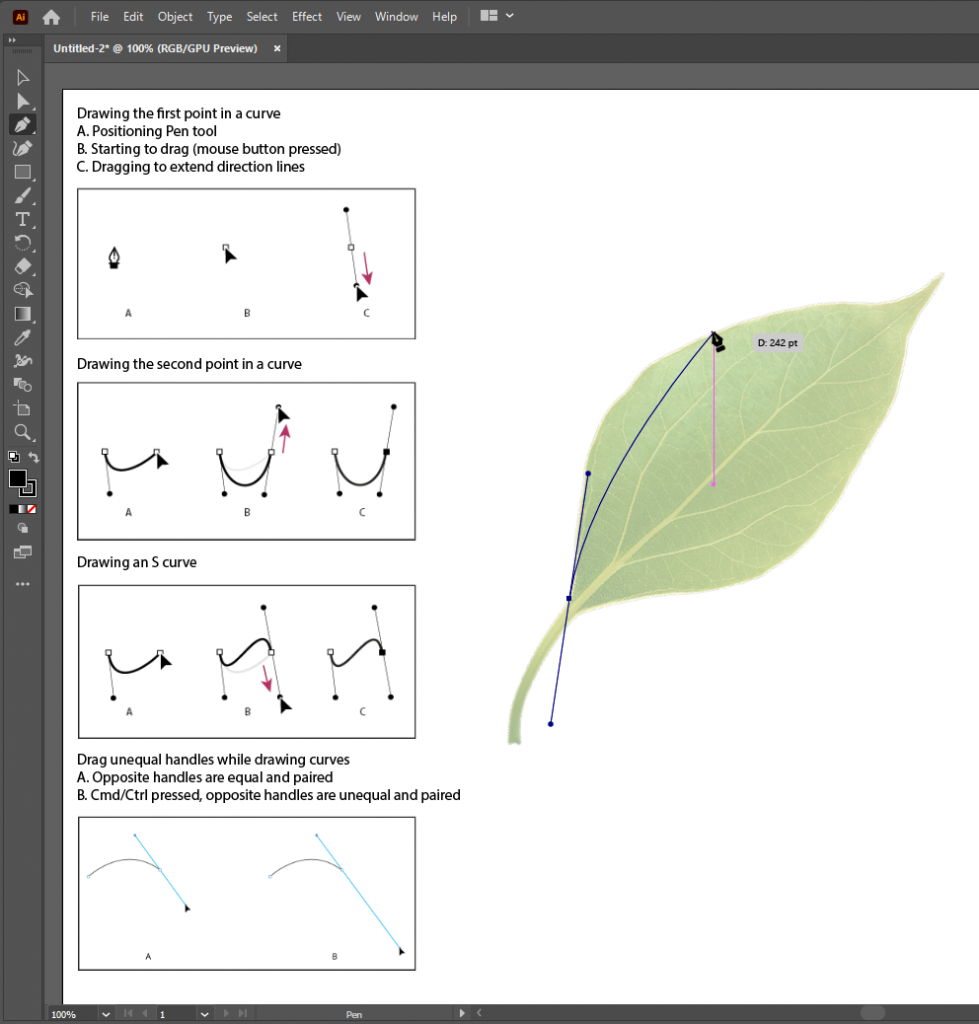Select the Pen tool in toolbar

[23, 125]
